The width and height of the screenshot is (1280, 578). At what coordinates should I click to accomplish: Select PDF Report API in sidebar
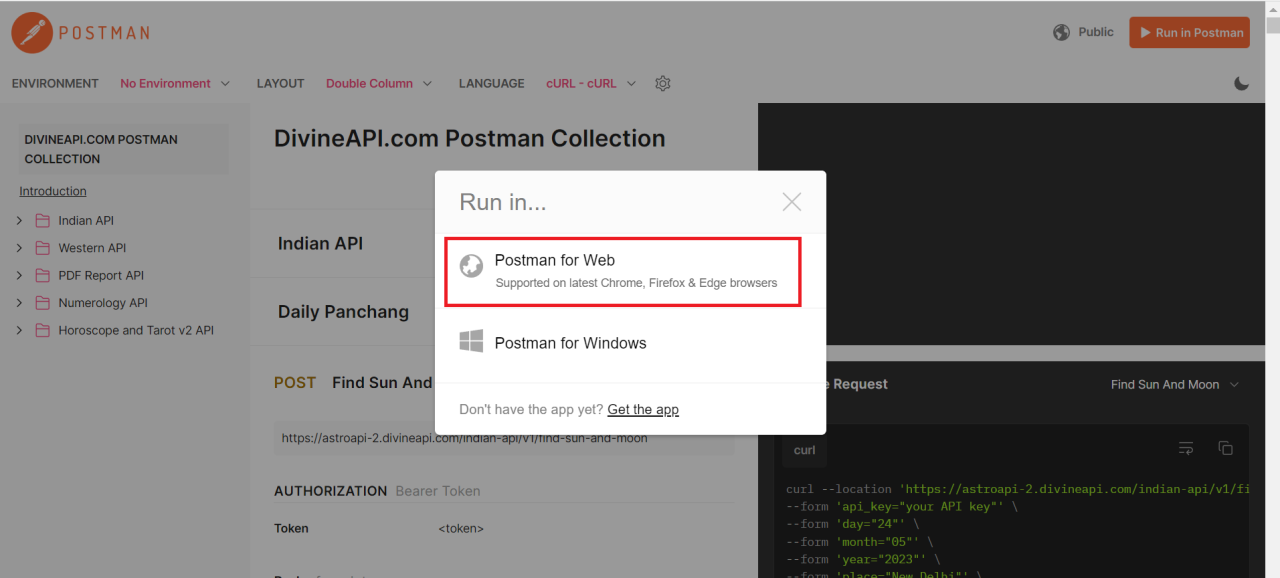click(101, 275)
